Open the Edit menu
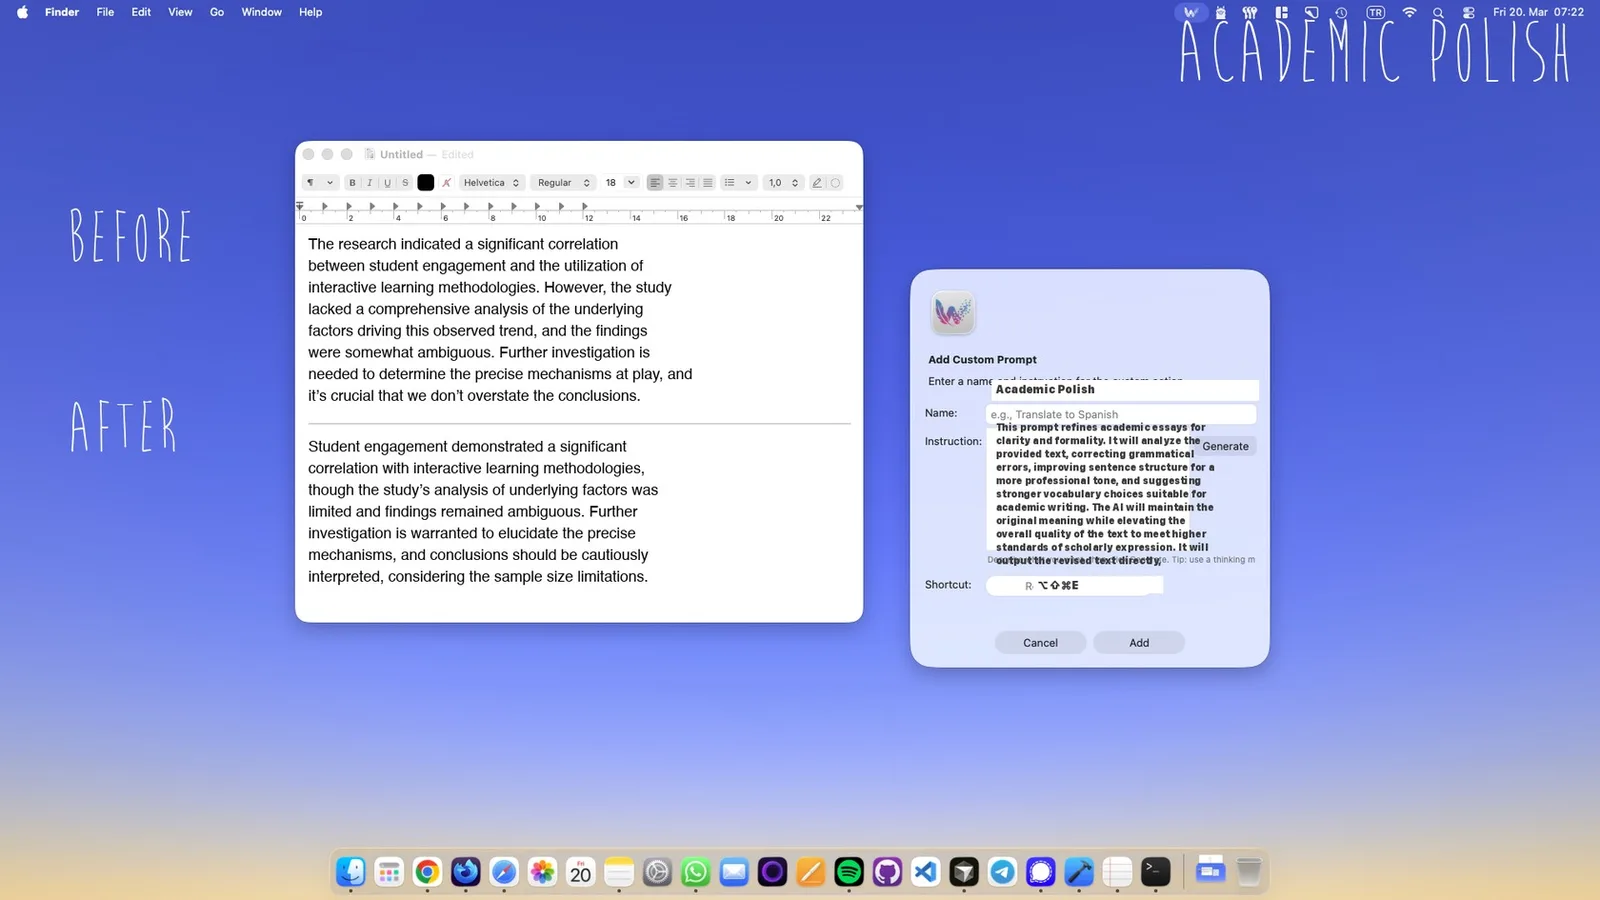The width and height of the screenshot is (1600, 900). click(141, 12)
